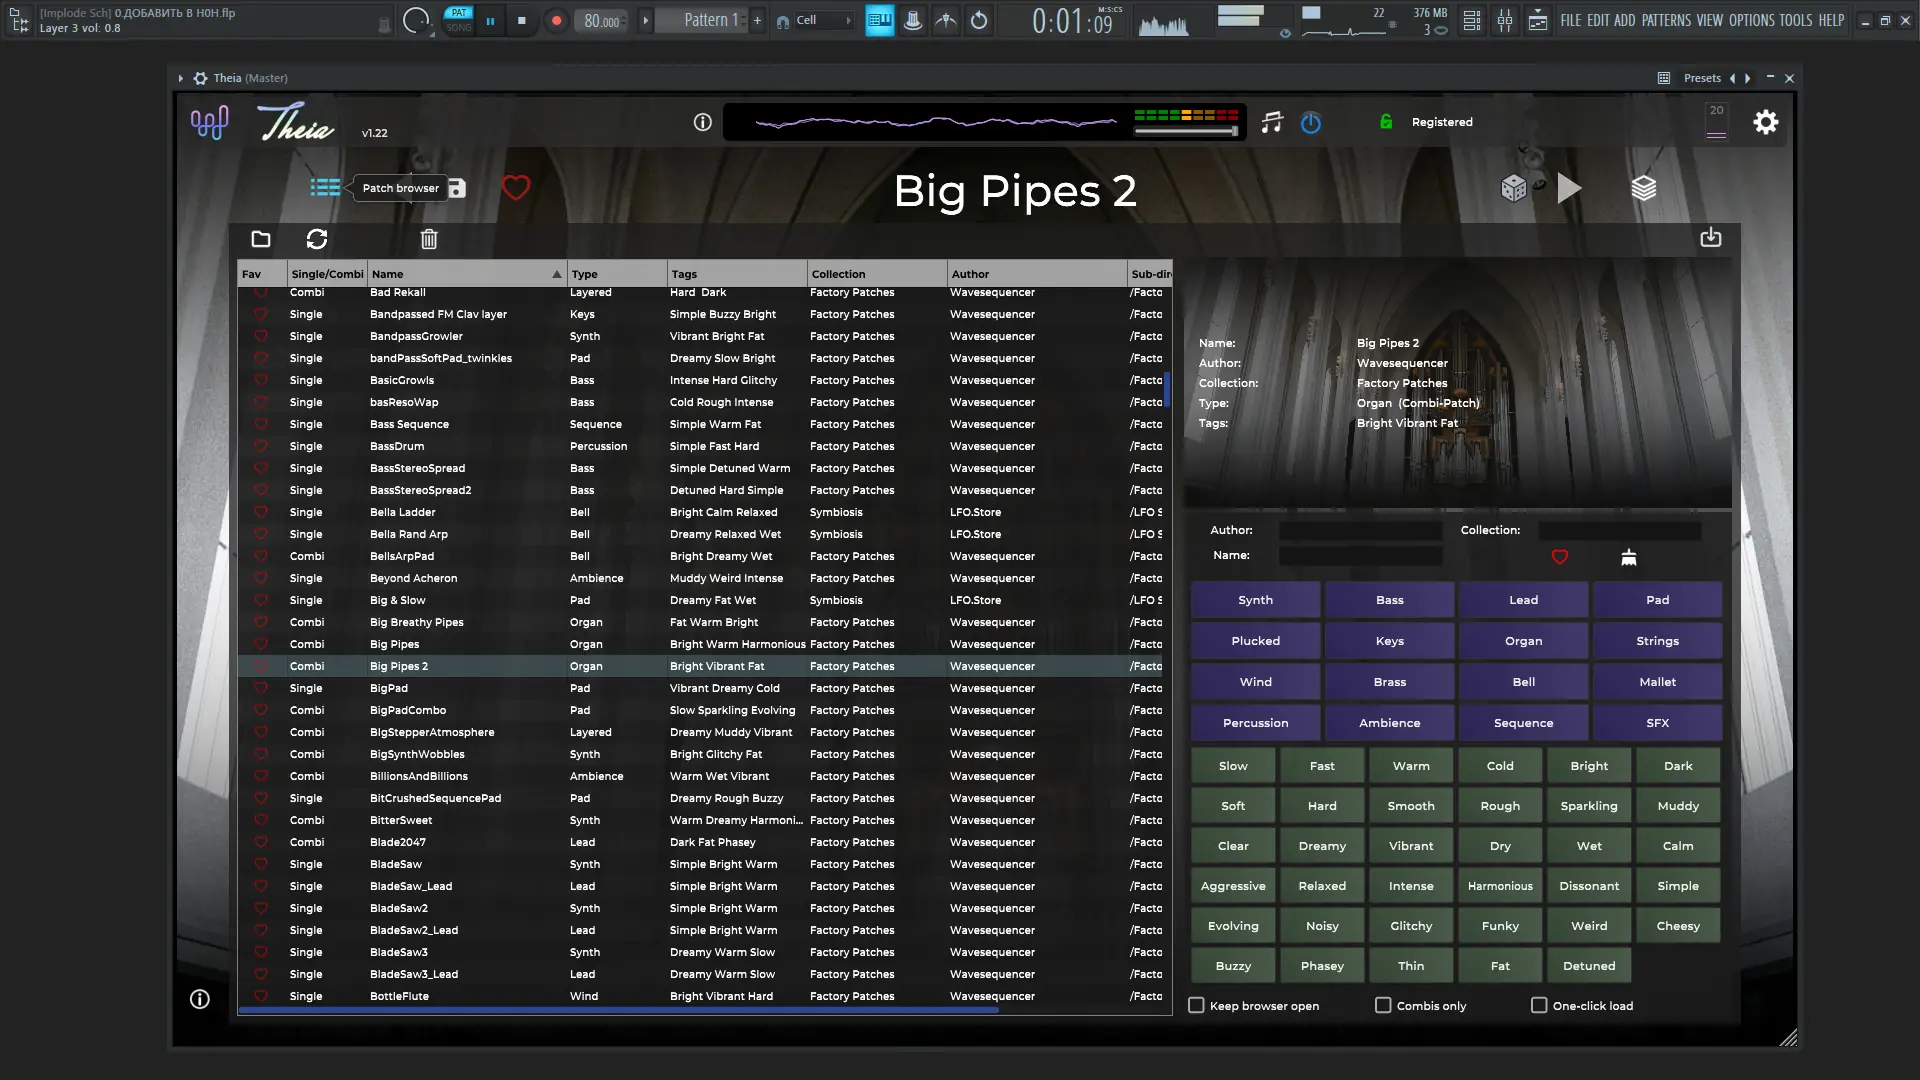Viewport: 1920px width, 1080px height.
Task: Filter patches by Dreamy tag
Action: coord(1322,846)
